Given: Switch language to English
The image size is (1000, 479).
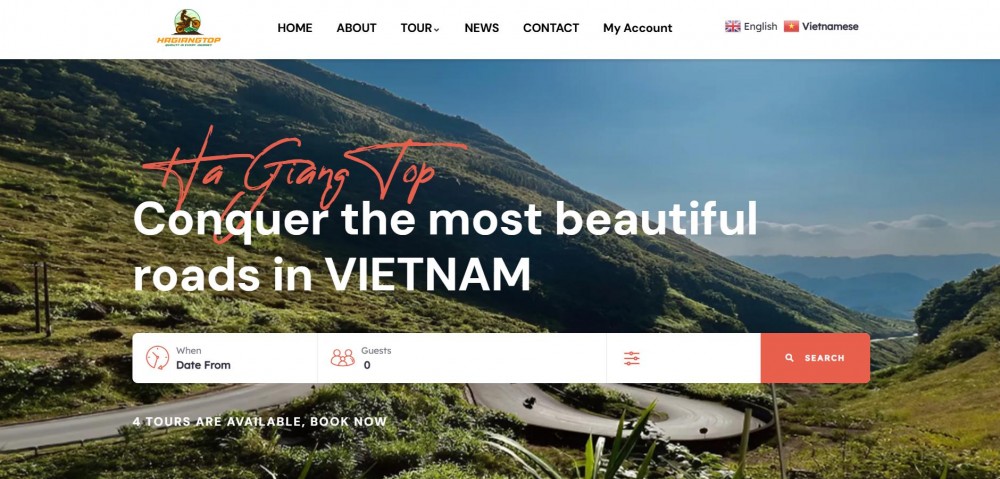Looking at the screenshot, I should point(760,26).
